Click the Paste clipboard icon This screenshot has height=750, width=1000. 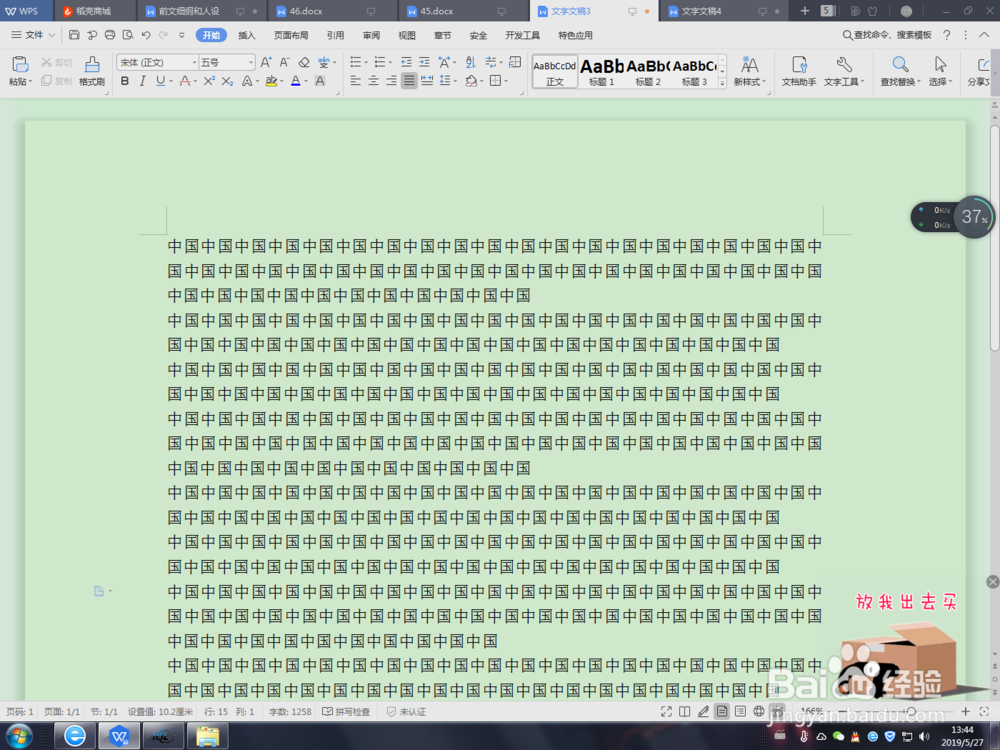pos(20,64)
